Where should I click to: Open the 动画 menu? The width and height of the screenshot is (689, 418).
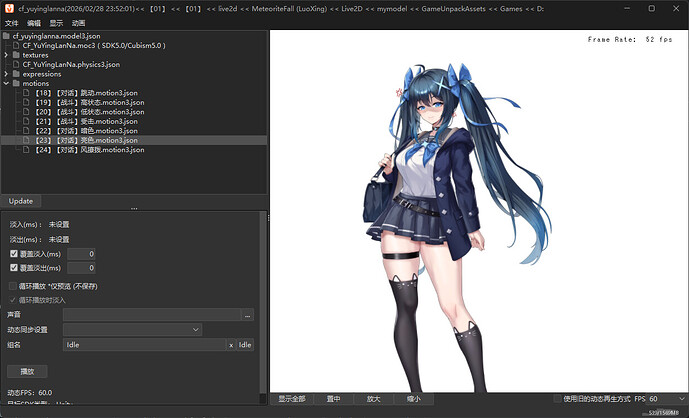78,22
